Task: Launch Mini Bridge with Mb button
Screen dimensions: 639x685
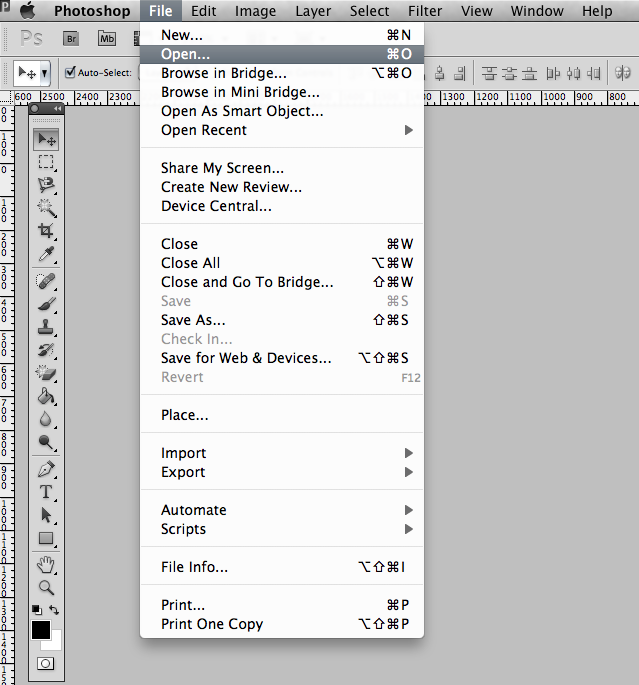Action: click(x=107, y=39)
